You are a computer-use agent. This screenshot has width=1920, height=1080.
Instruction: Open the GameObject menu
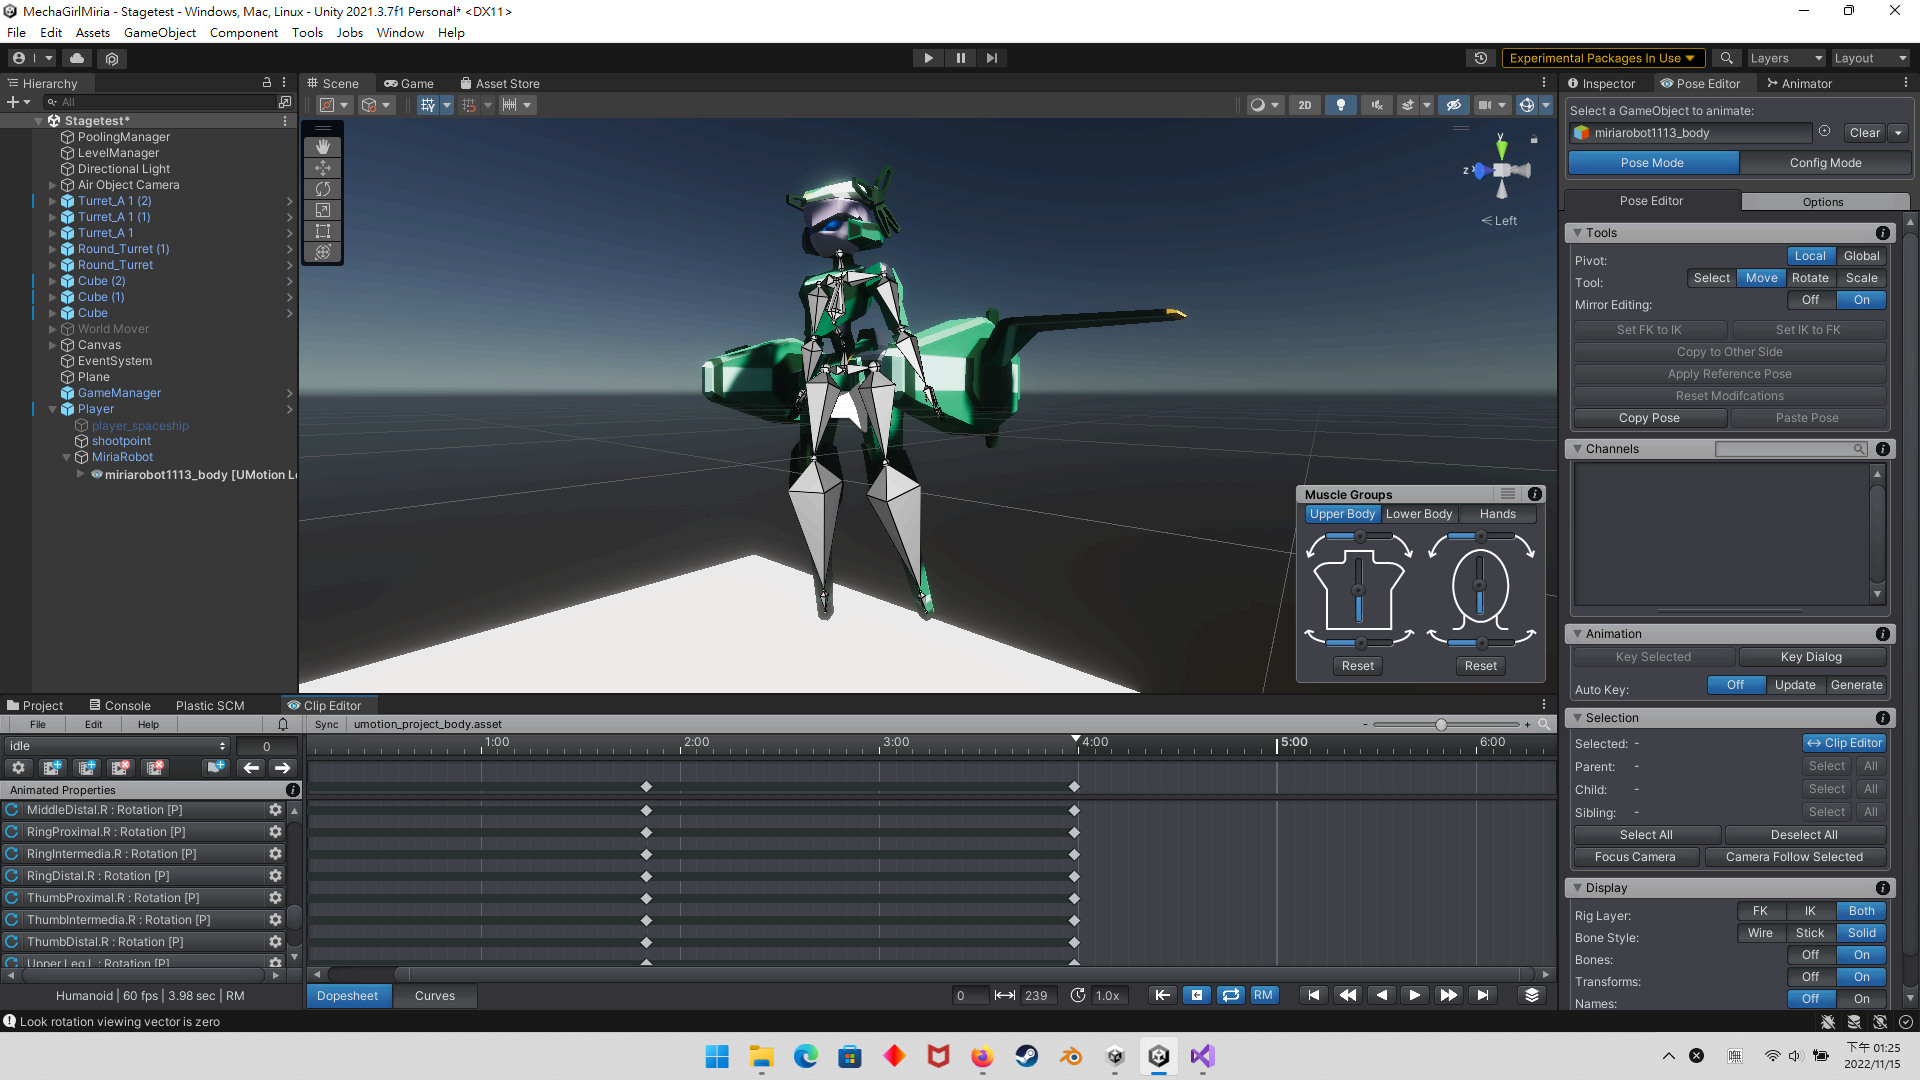159,32
